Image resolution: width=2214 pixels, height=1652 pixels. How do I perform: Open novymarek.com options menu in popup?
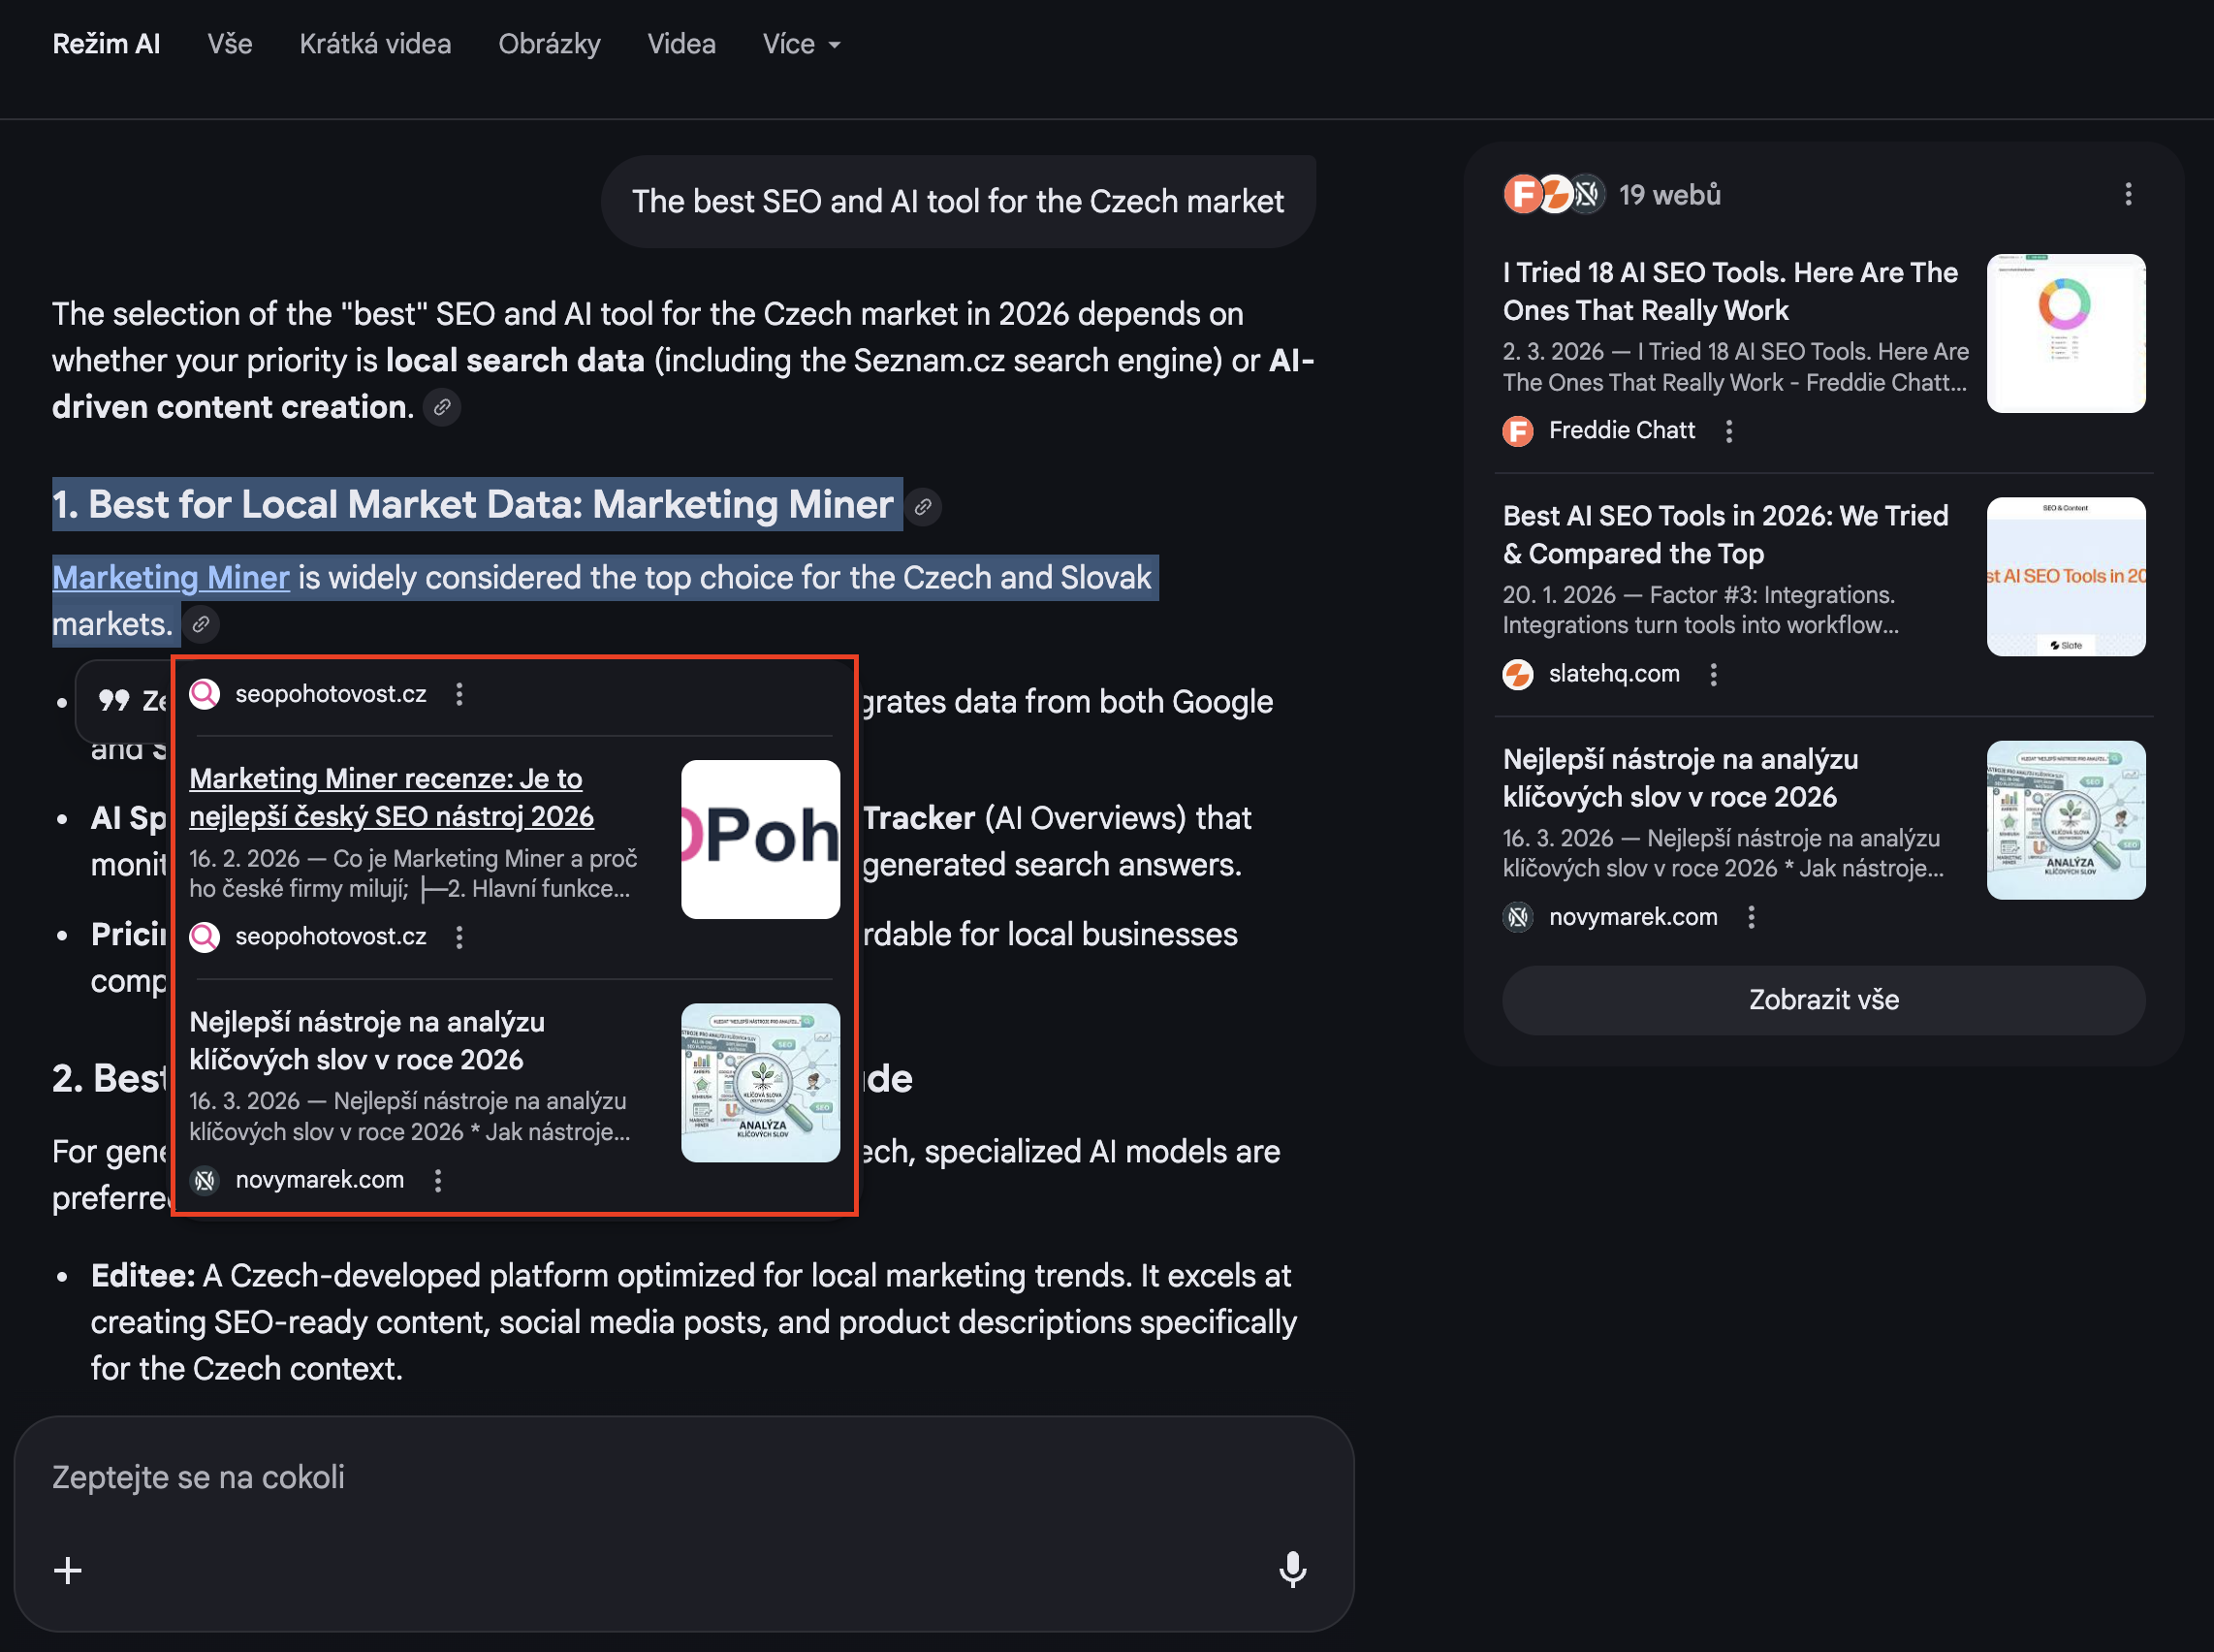[x=438, y=1181]
